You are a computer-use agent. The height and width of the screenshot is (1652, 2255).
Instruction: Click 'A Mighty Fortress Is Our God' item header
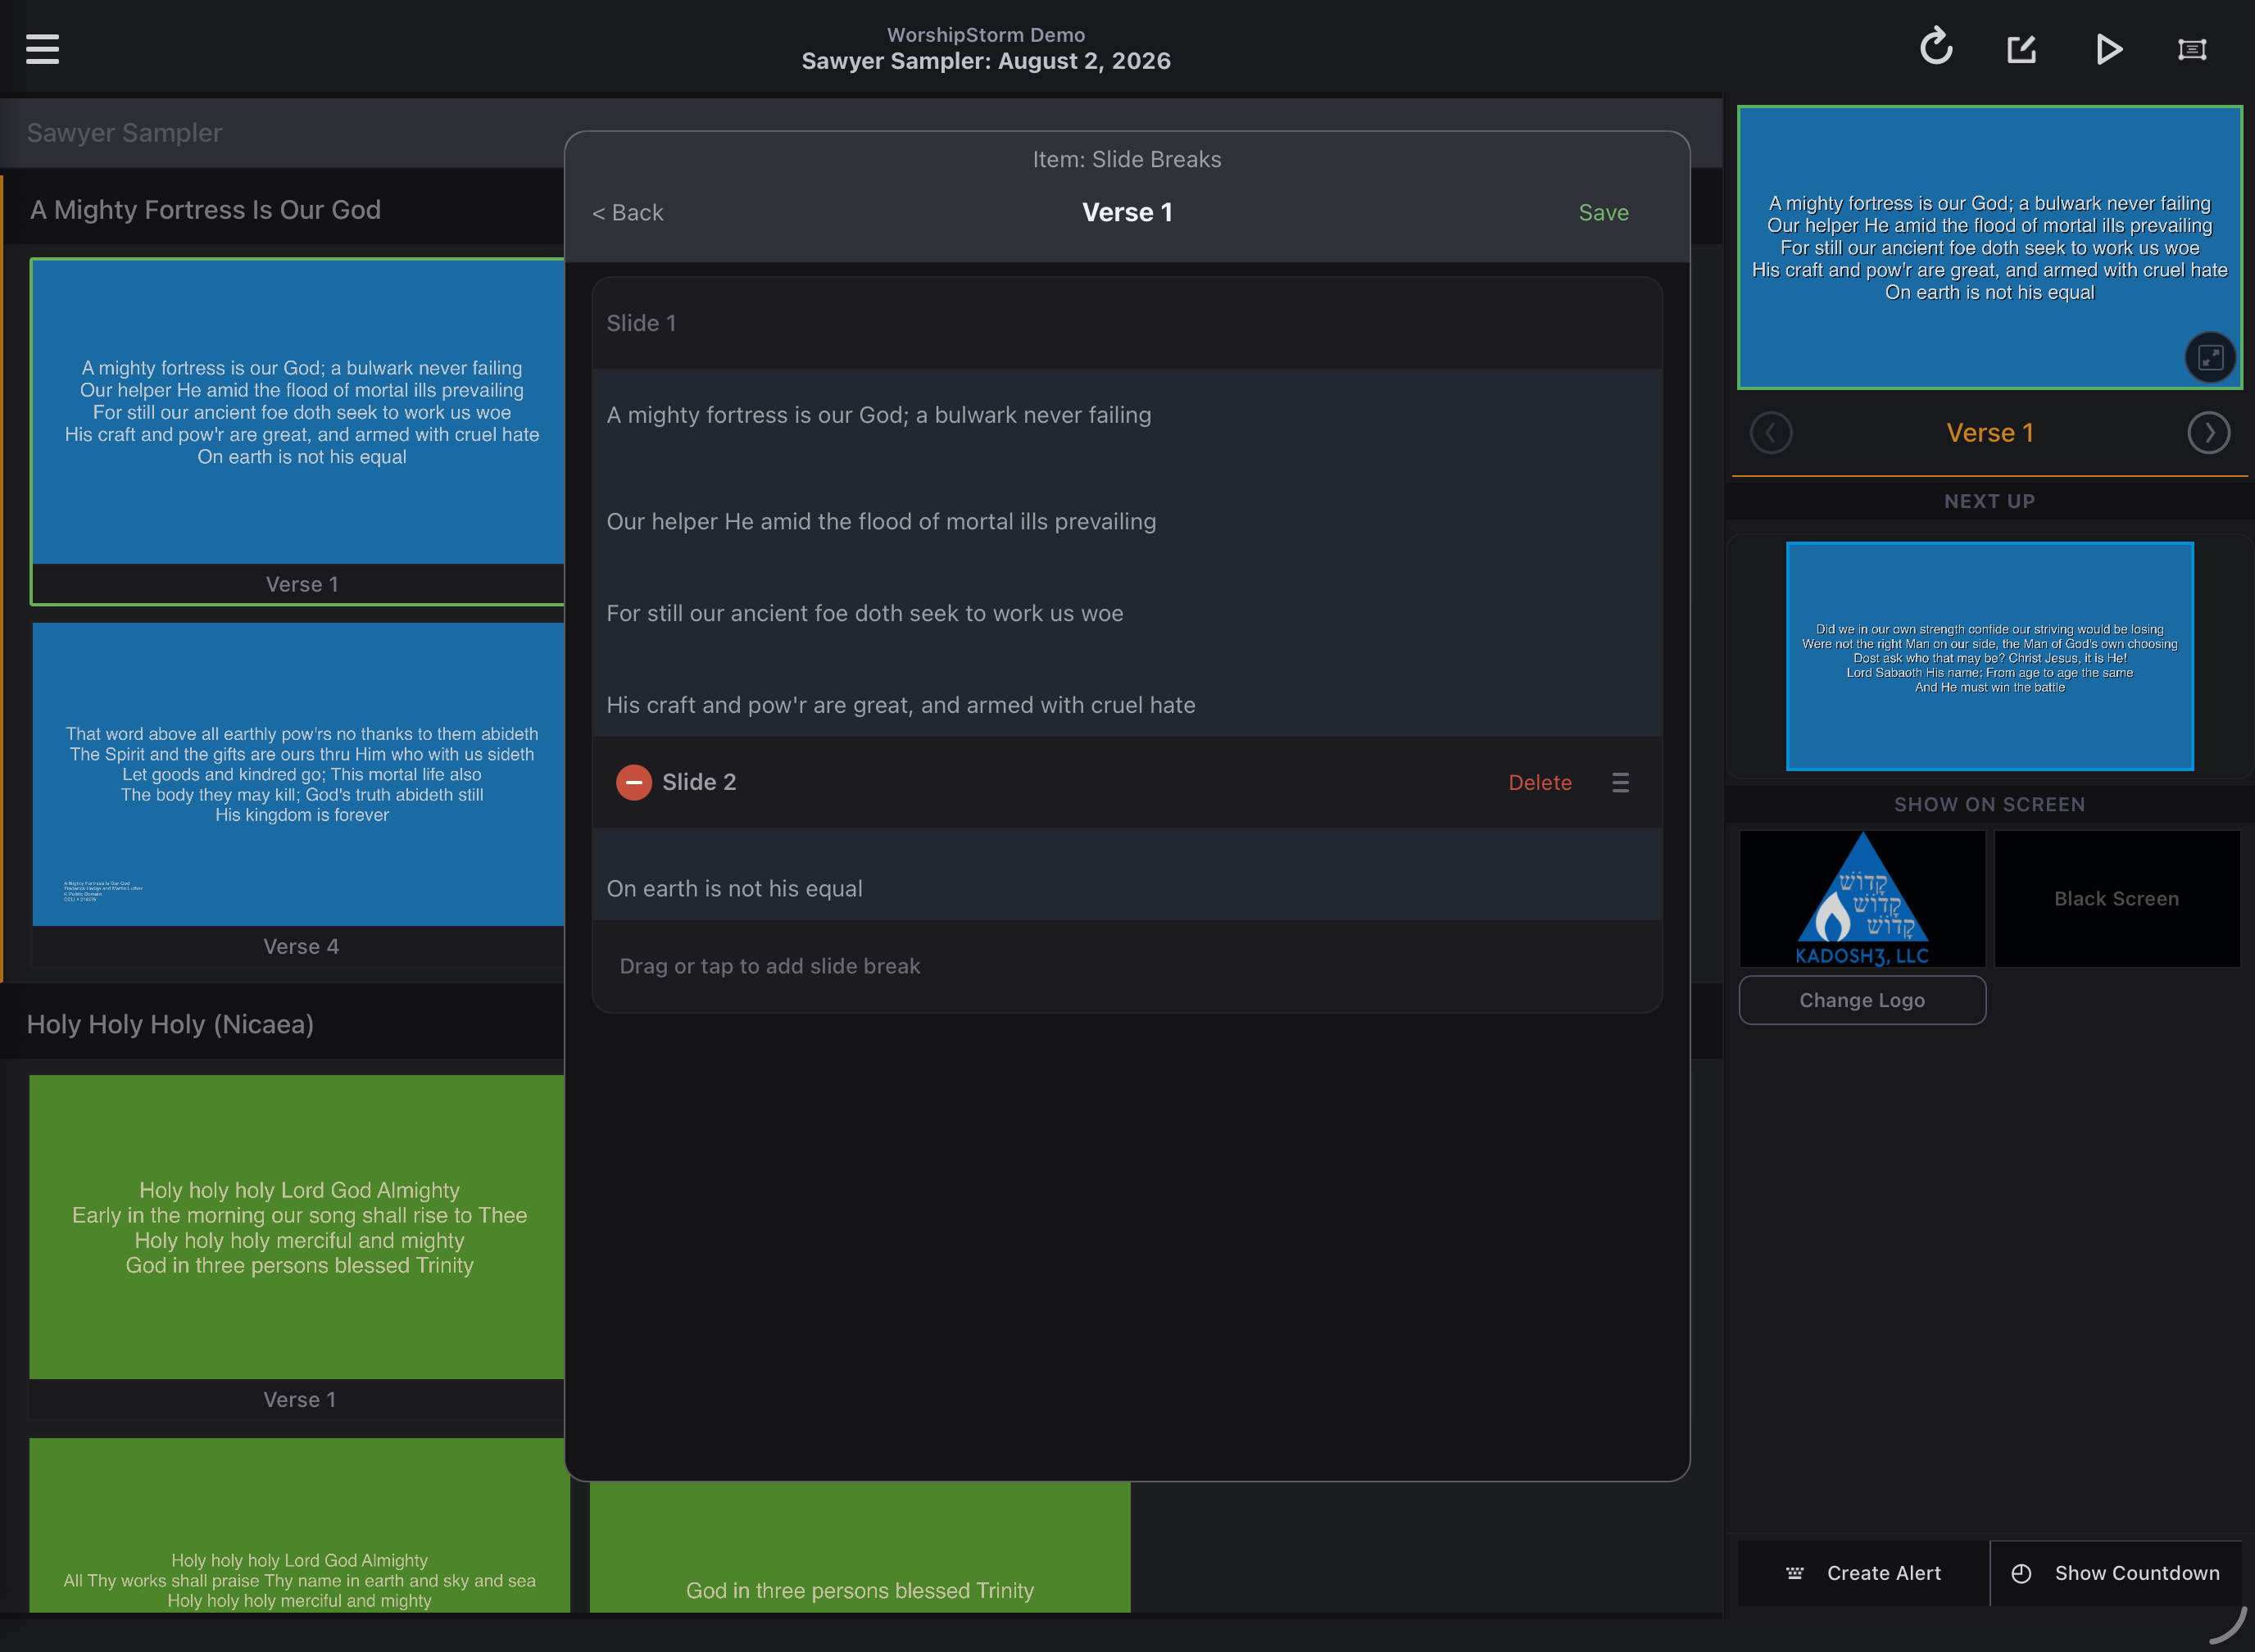coord(206,210)
